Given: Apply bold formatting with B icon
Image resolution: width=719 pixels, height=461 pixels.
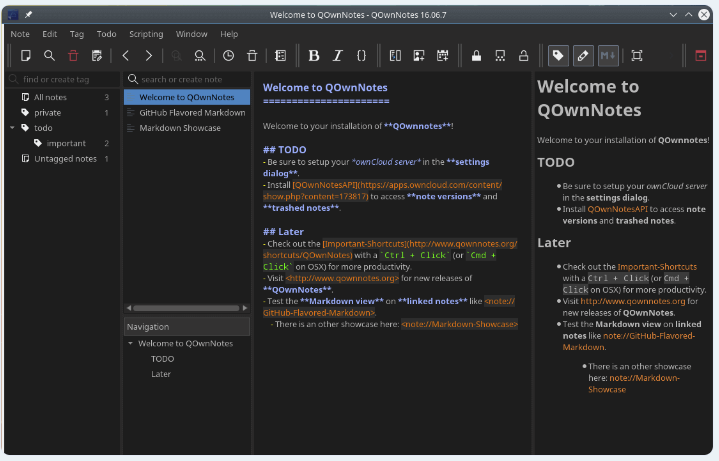Looking at the screenshot, I should (x=314, y=56).
